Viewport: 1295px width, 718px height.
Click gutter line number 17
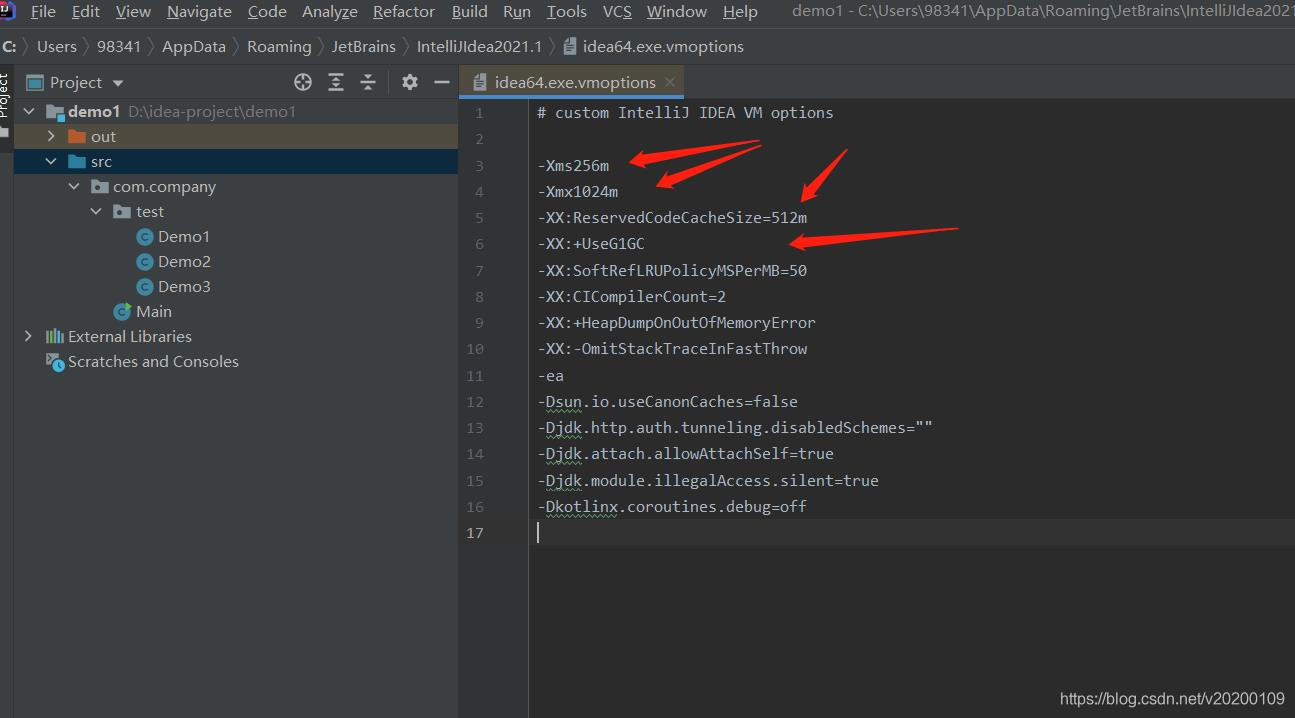click(474, 533)
